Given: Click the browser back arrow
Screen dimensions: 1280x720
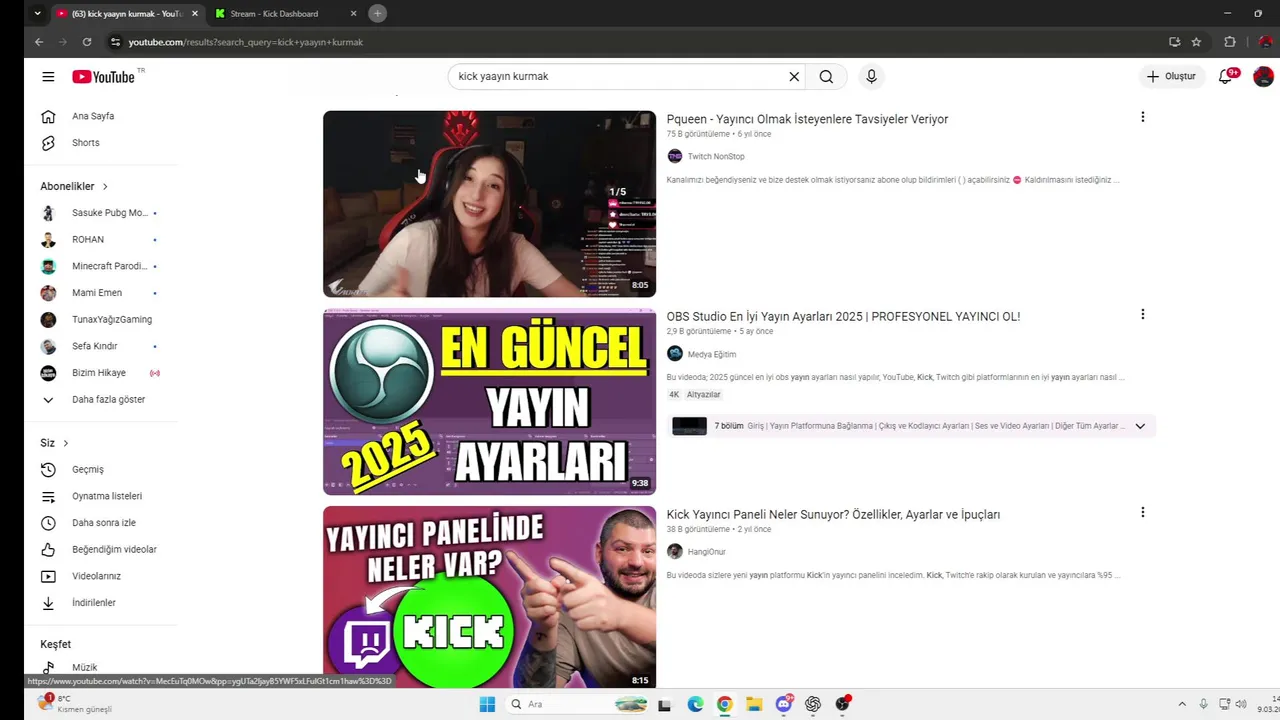Looking at the screenshot, I should [x=39, y=42].
